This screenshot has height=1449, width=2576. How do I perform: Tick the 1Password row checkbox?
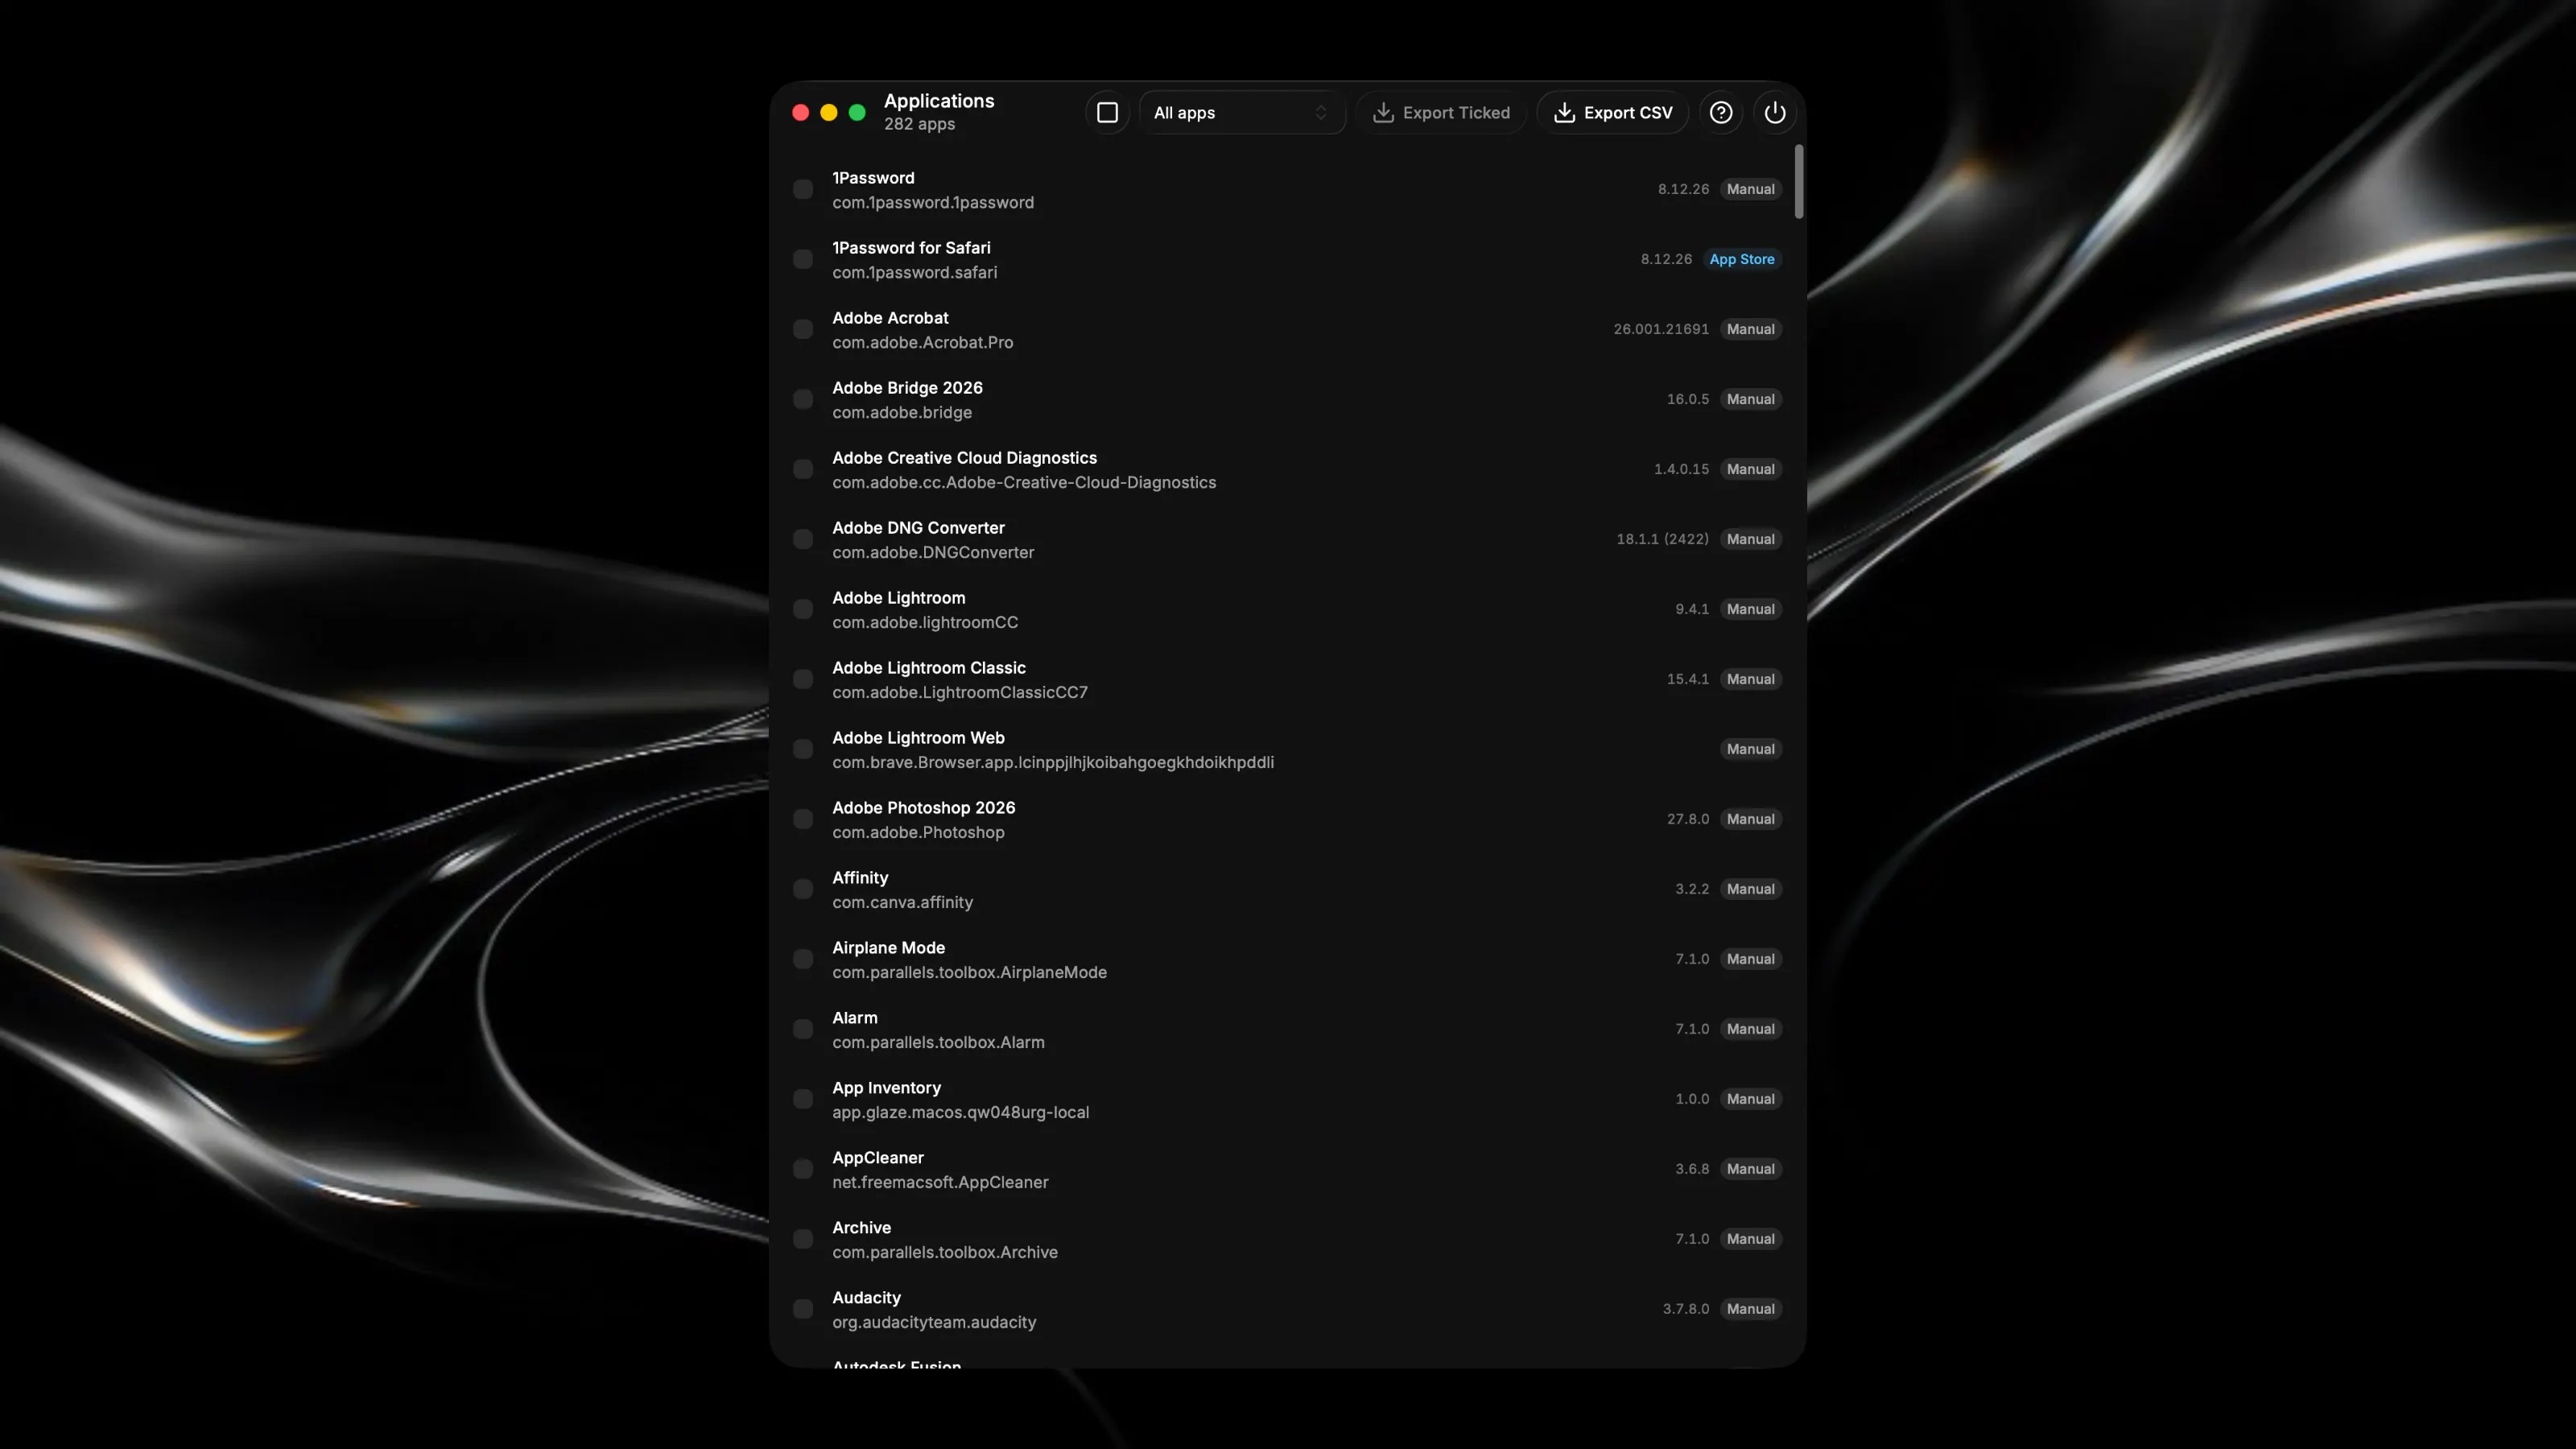[x=803, y=189]
